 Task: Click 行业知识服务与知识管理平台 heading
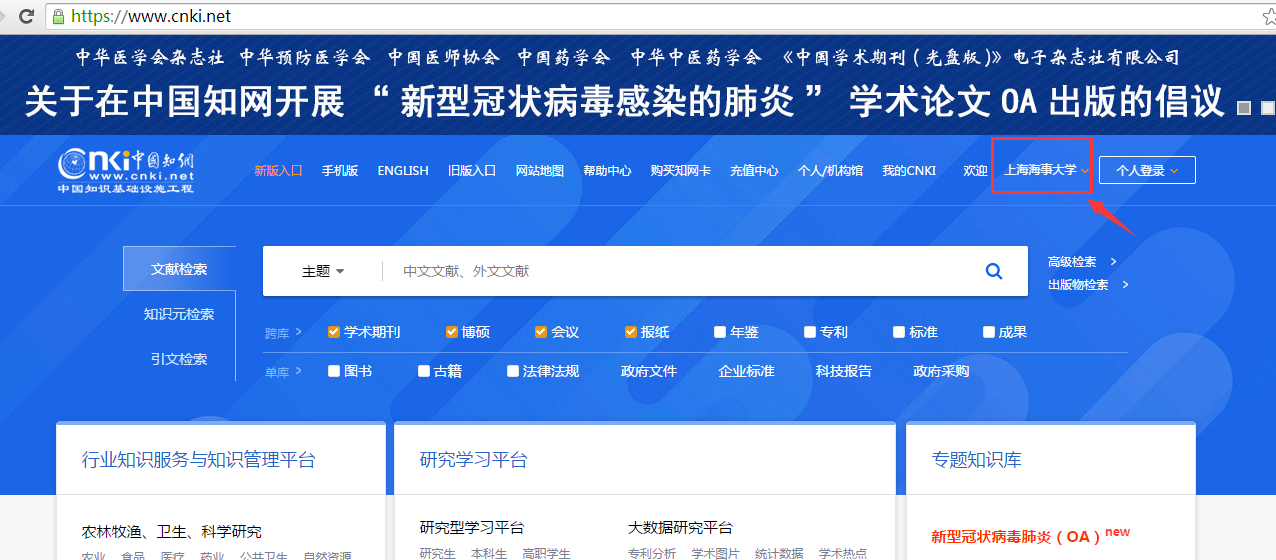click(199, 460)
